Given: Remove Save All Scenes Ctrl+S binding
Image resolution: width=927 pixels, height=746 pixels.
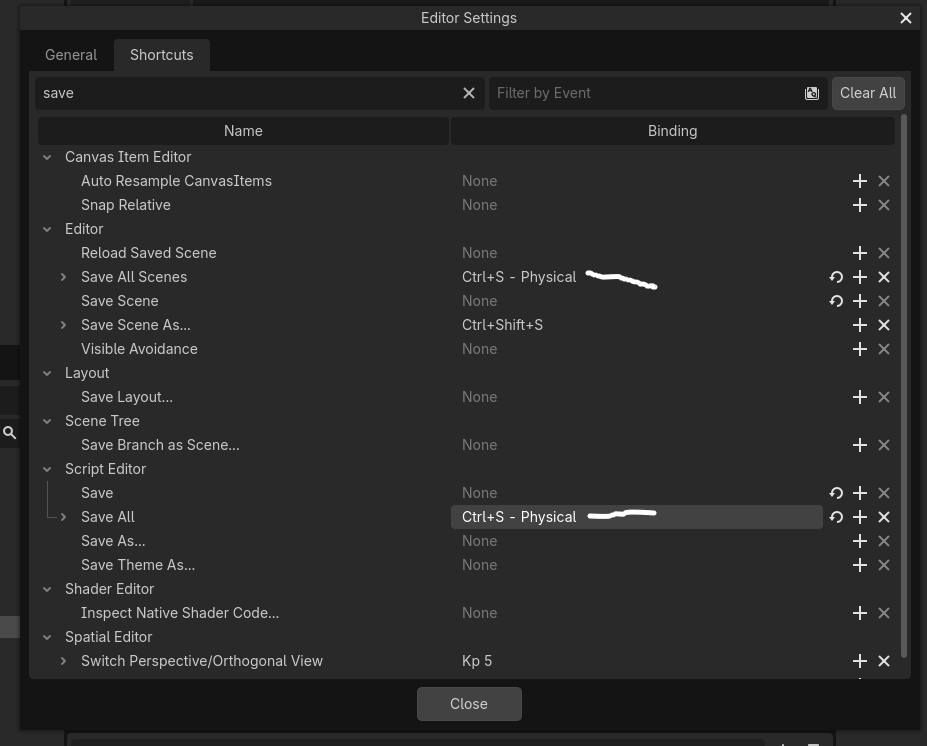Looking at the screenshot, I should click(884, 277).
